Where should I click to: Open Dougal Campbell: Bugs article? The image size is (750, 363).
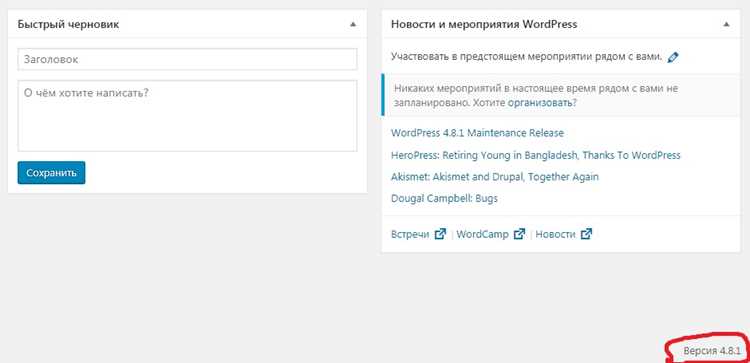click(444, 198)
